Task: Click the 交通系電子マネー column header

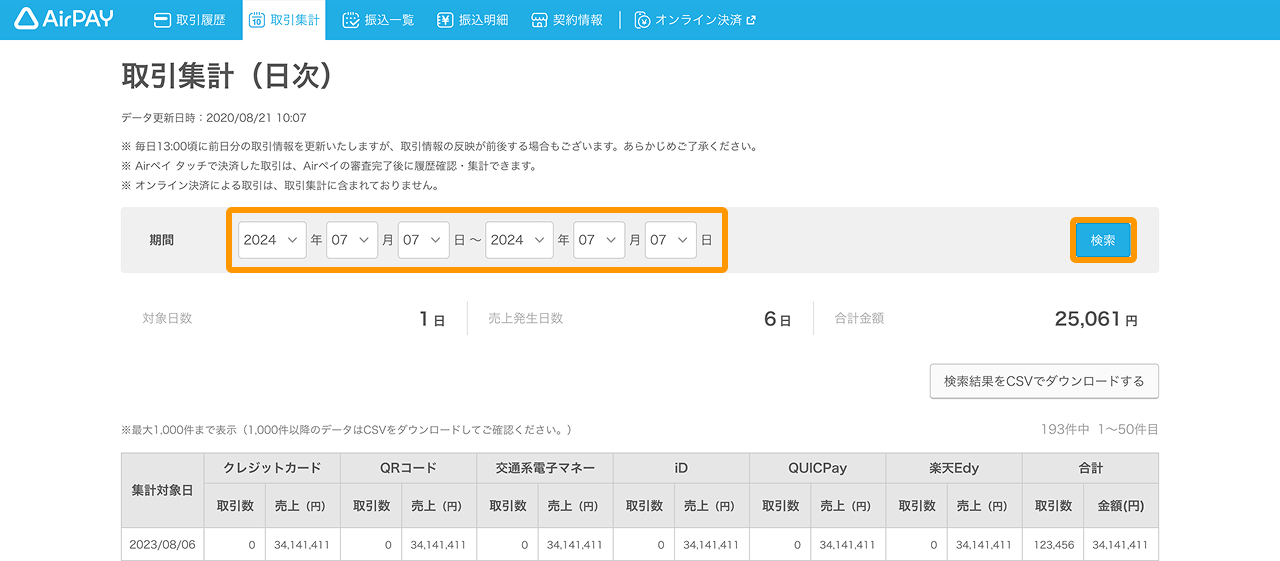Action: [x=545, y=468]
